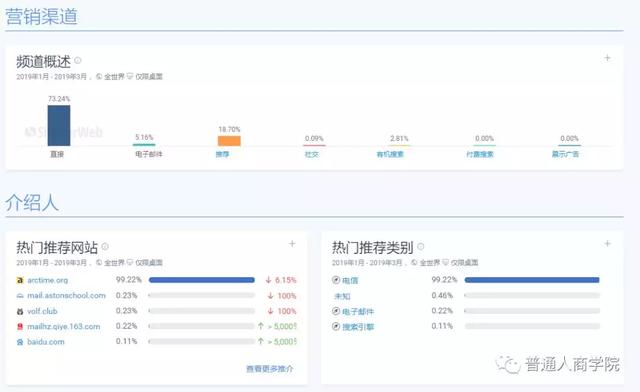Click the baidu.com favicon icon

pos(20,342)
